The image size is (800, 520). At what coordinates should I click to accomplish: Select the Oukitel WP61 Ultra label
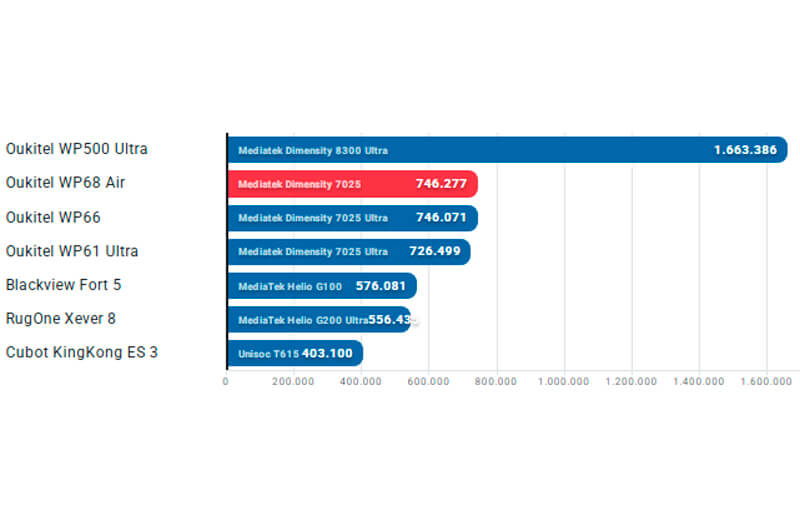click(72, 251)
